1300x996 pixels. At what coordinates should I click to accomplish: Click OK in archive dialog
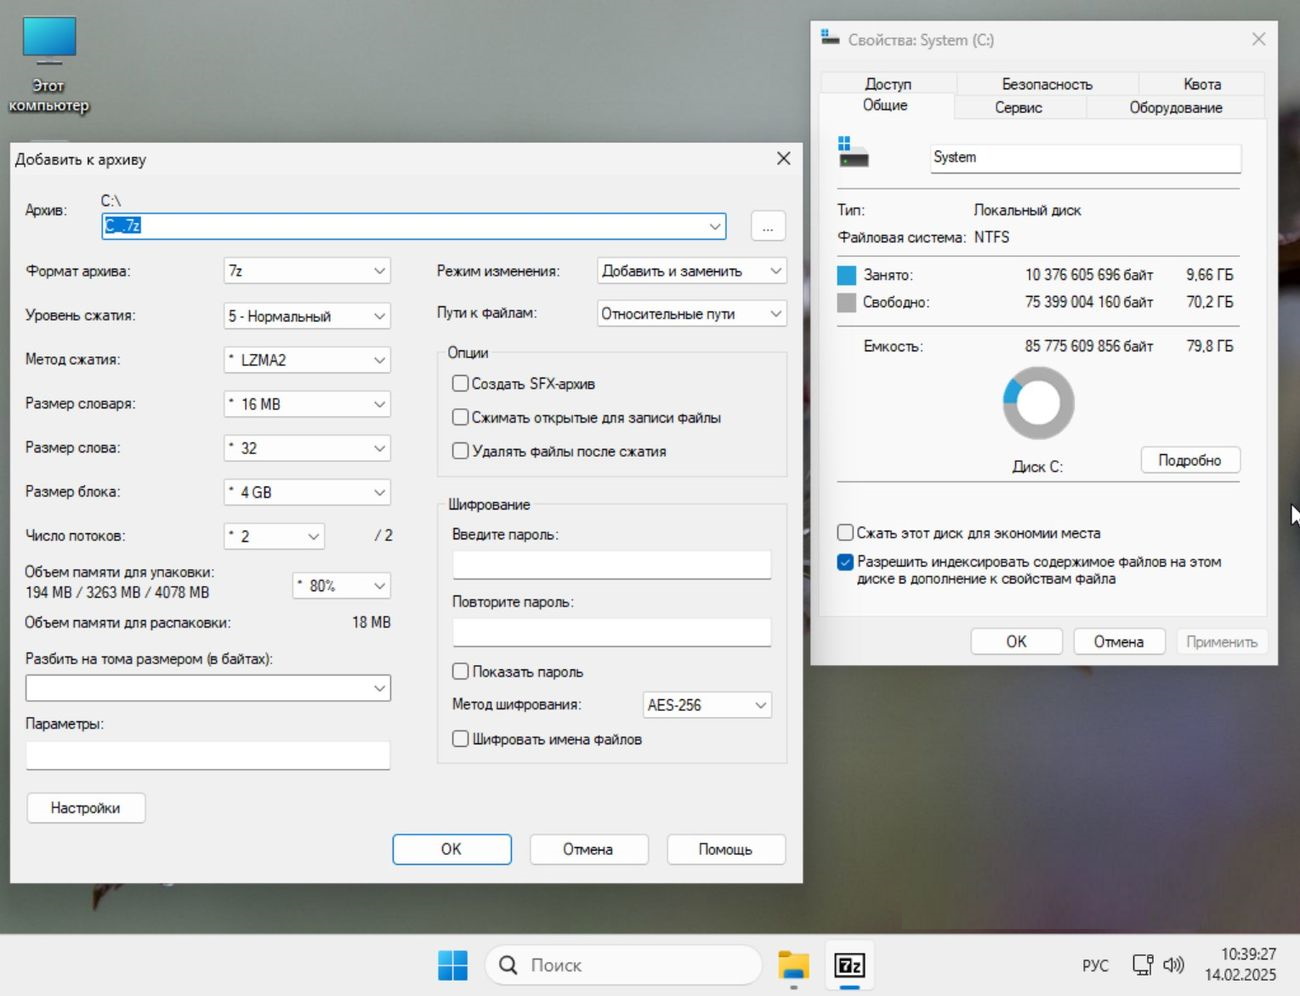tap(452, 849)
